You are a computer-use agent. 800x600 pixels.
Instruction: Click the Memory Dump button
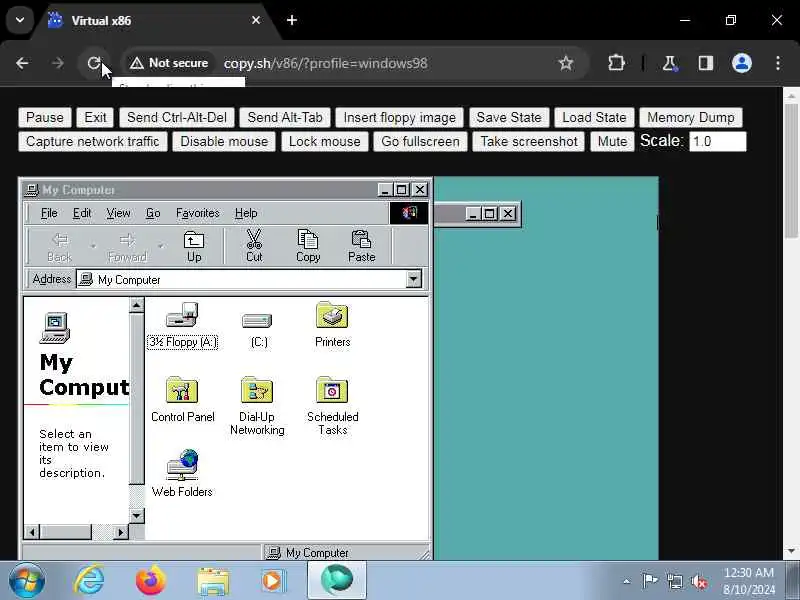click(x=691, y=117)
